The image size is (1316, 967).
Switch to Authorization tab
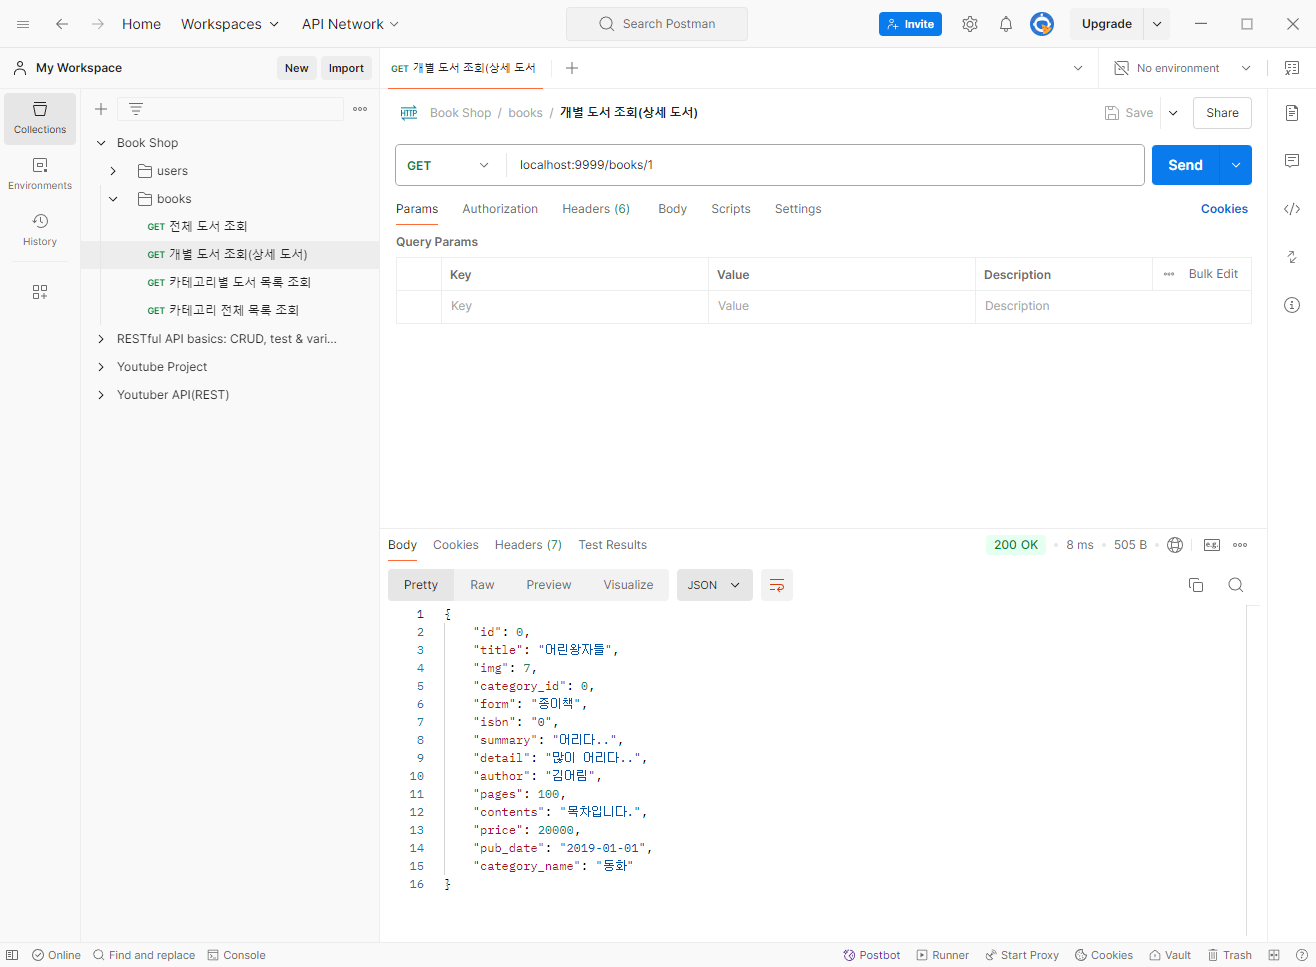(500, 209)
